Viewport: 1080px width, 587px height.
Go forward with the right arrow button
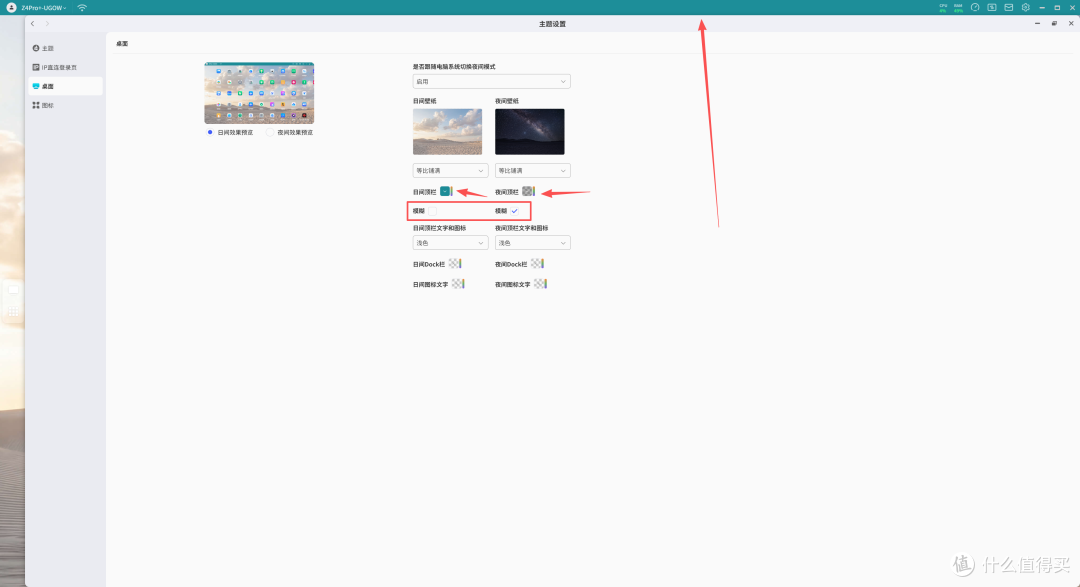pos(47,23)
